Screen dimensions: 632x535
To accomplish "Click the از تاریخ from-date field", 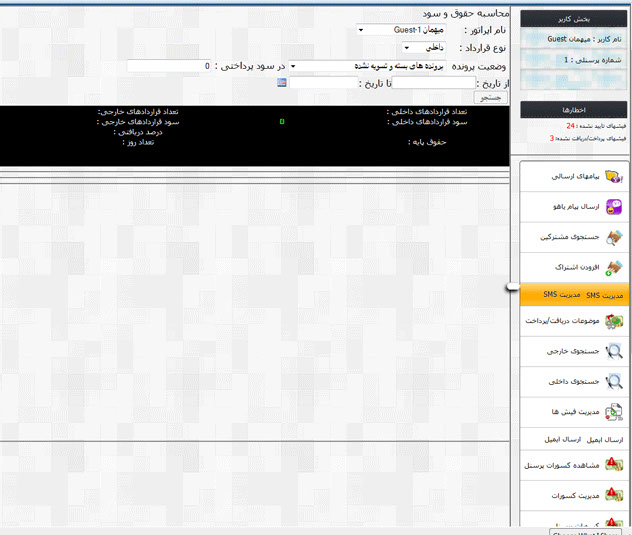I will (x=434, y=83).
